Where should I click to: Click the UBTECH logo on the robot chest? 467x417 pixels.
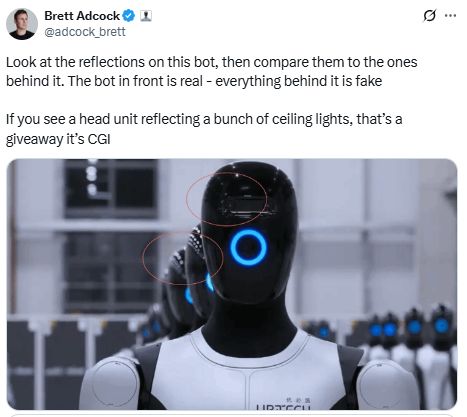pyautogui.click(x=284, y=404)
